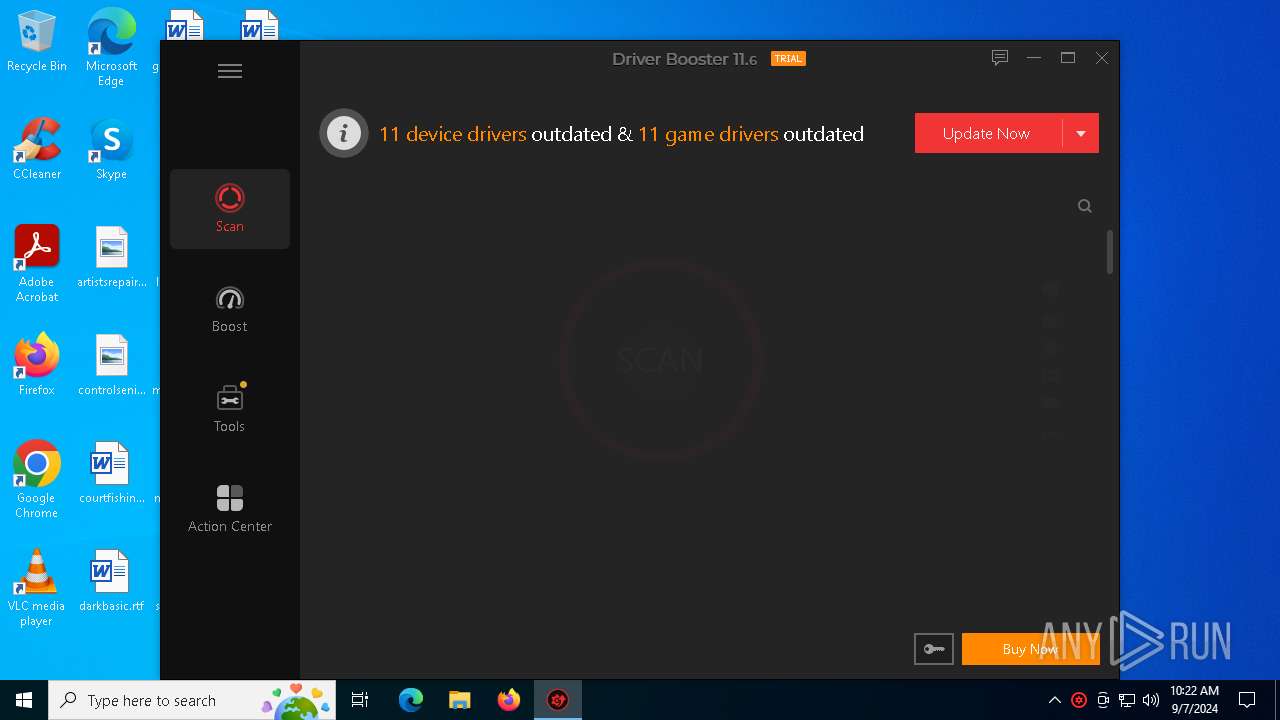The width and height of the screenshot is (1280, 720).
Task: Select the CCleaner desktop shortcut
Action: 37,150
